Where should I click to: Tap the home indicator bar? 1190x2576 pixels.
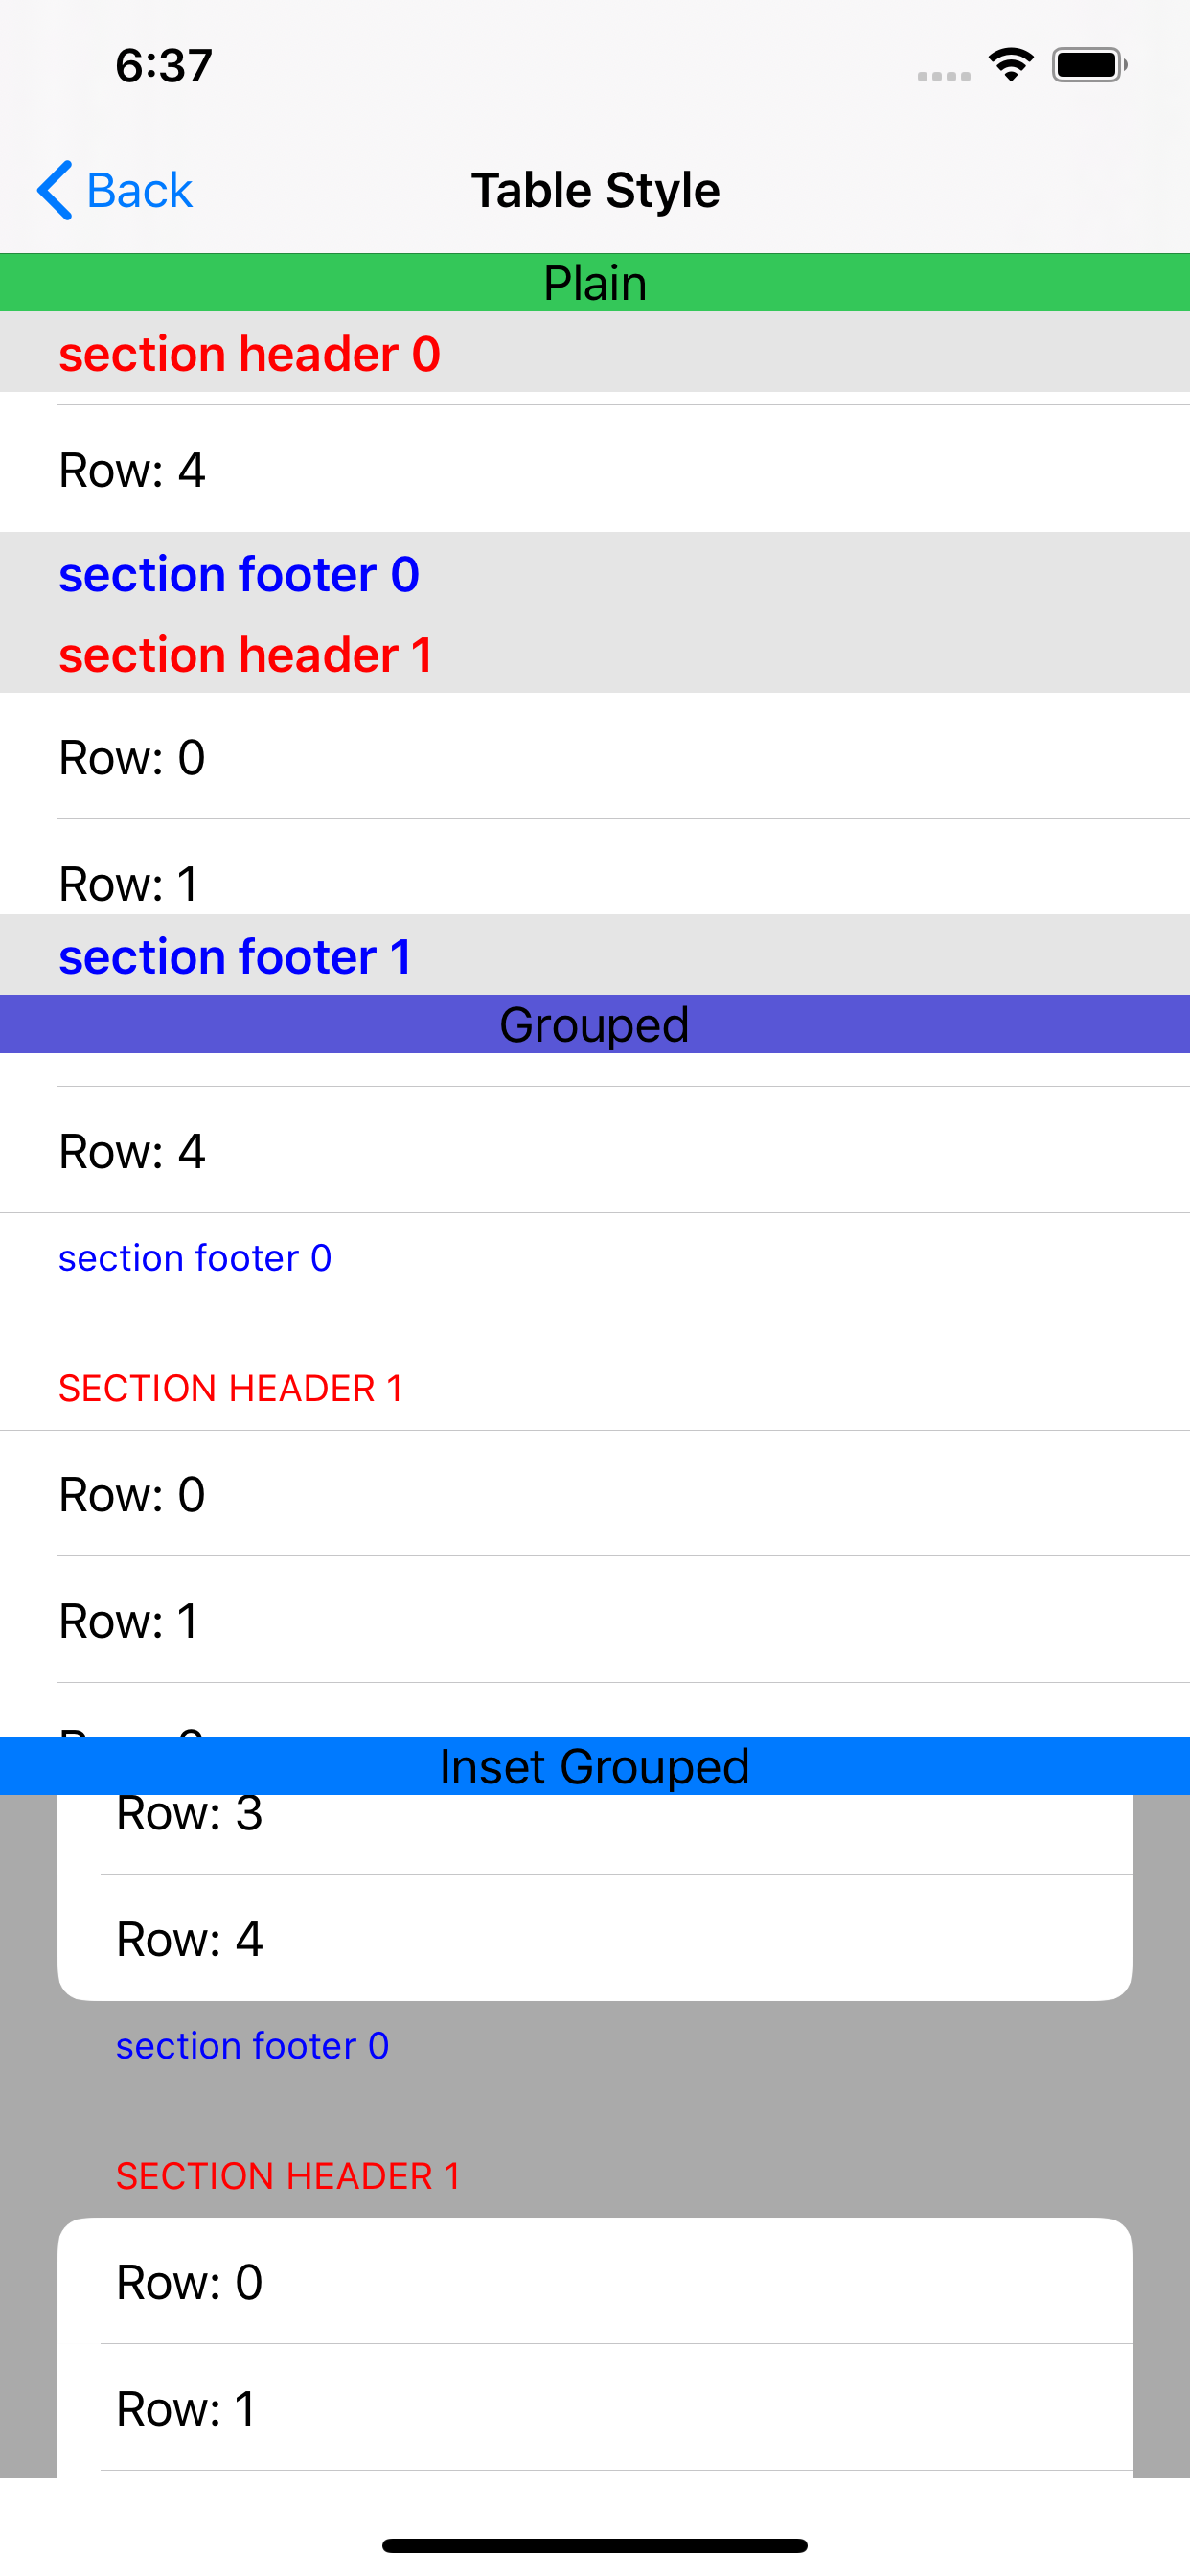(595, 2545)
